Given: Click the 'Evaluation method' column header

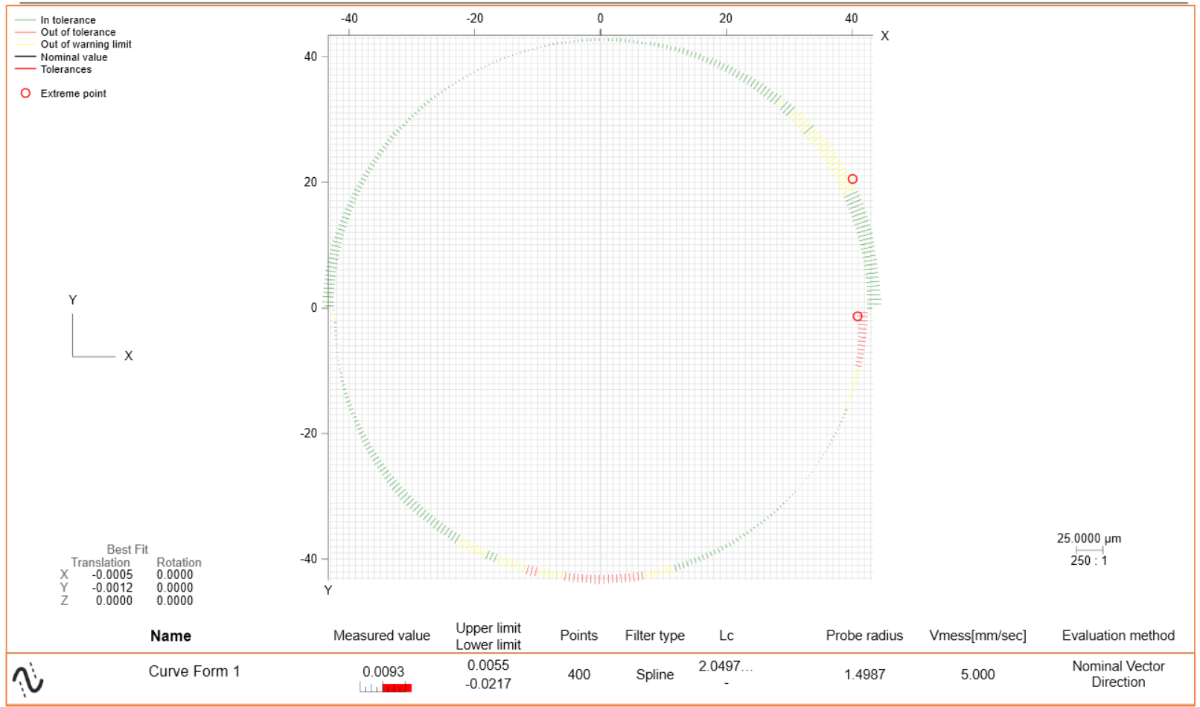Looking at the screenshot, I should point(1118,636).
